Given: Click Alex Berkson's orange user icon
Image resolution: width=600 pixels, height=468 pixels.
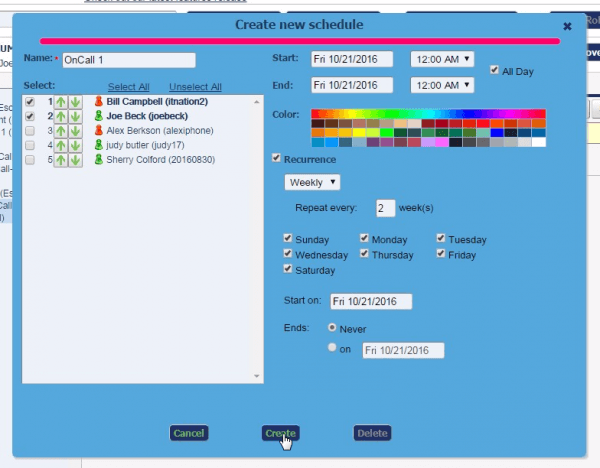Looking at the screenshot, I should pos(99,130).
